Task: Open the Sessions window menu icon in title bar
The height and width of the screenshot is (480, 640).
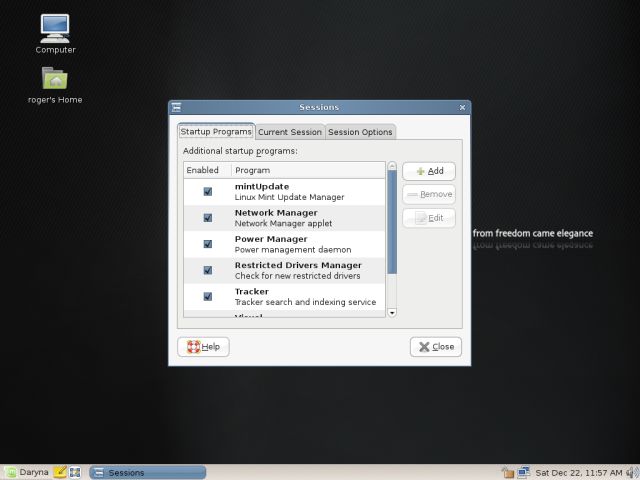Action: point(176,107)
